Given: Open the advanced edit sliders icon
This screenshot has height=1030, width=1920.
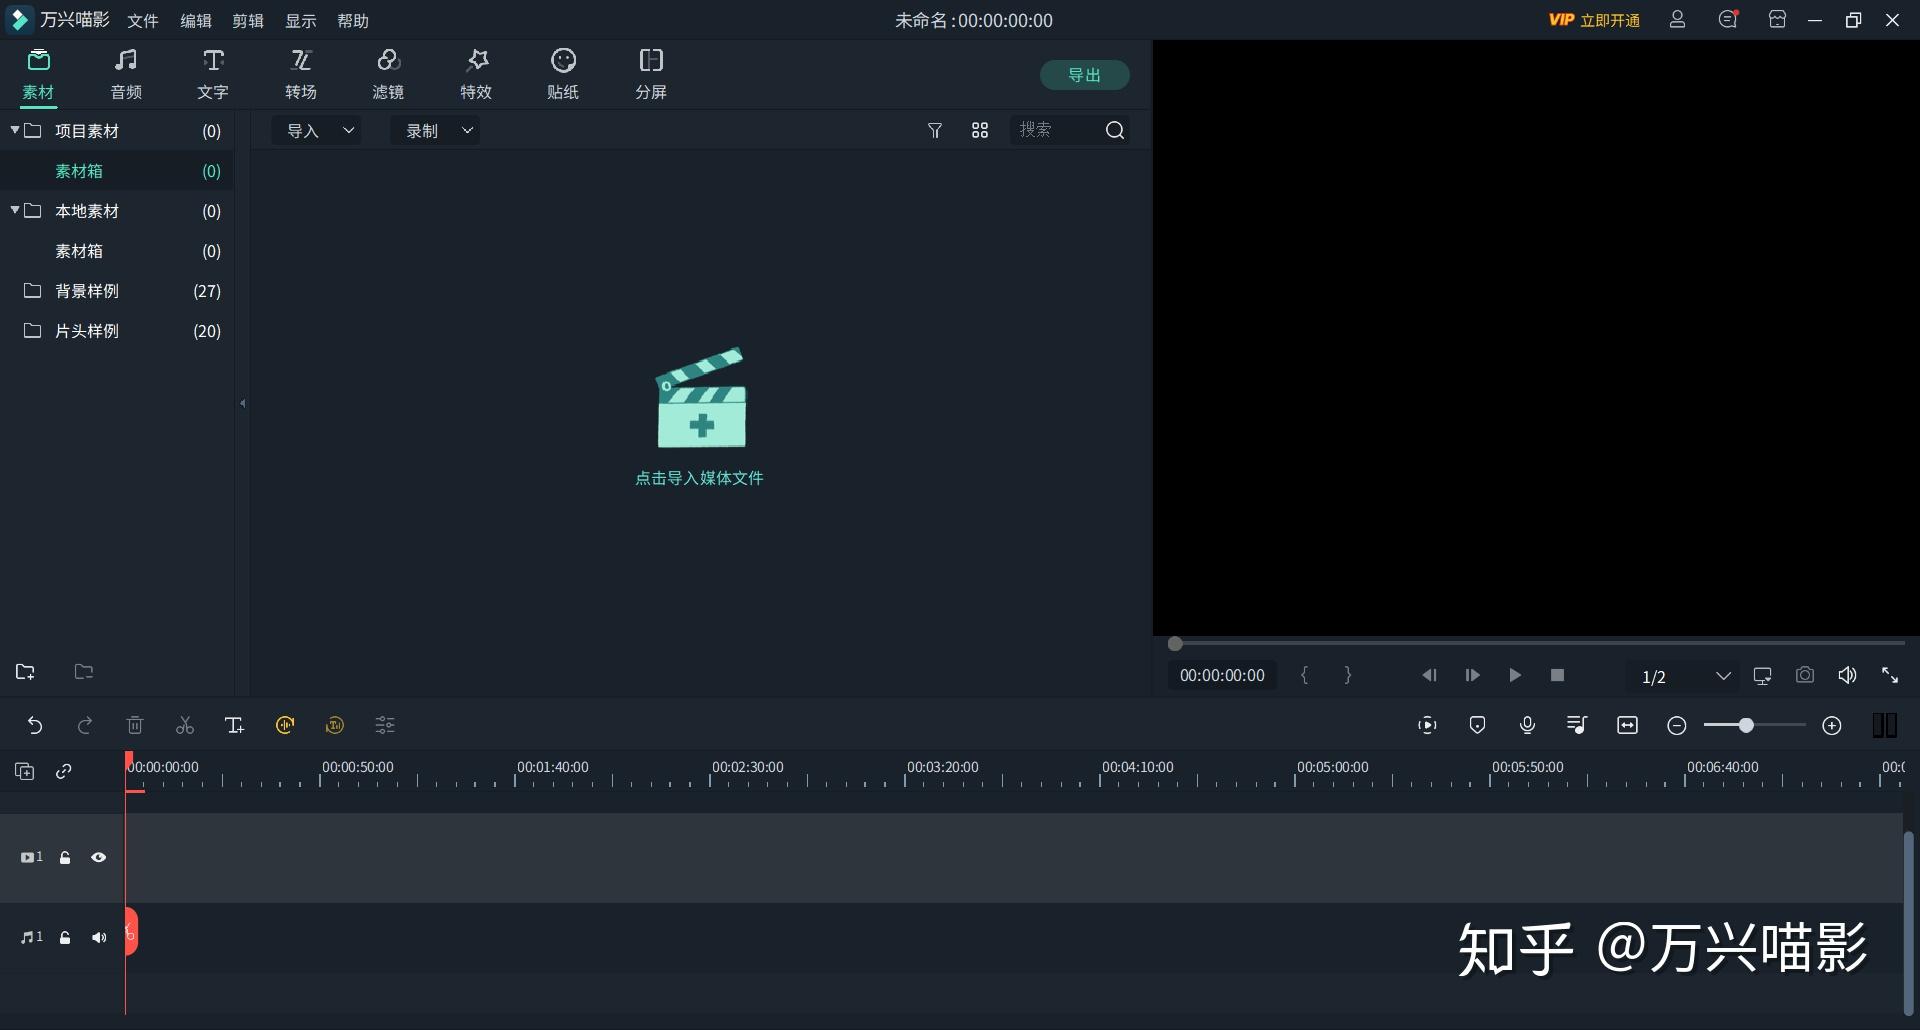Looking at the screenshot, I should coord(385,725).
